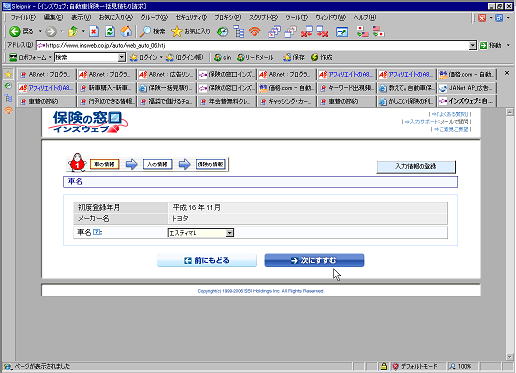
Task: Open the 表示 menu
Action: tap(81, 17)
